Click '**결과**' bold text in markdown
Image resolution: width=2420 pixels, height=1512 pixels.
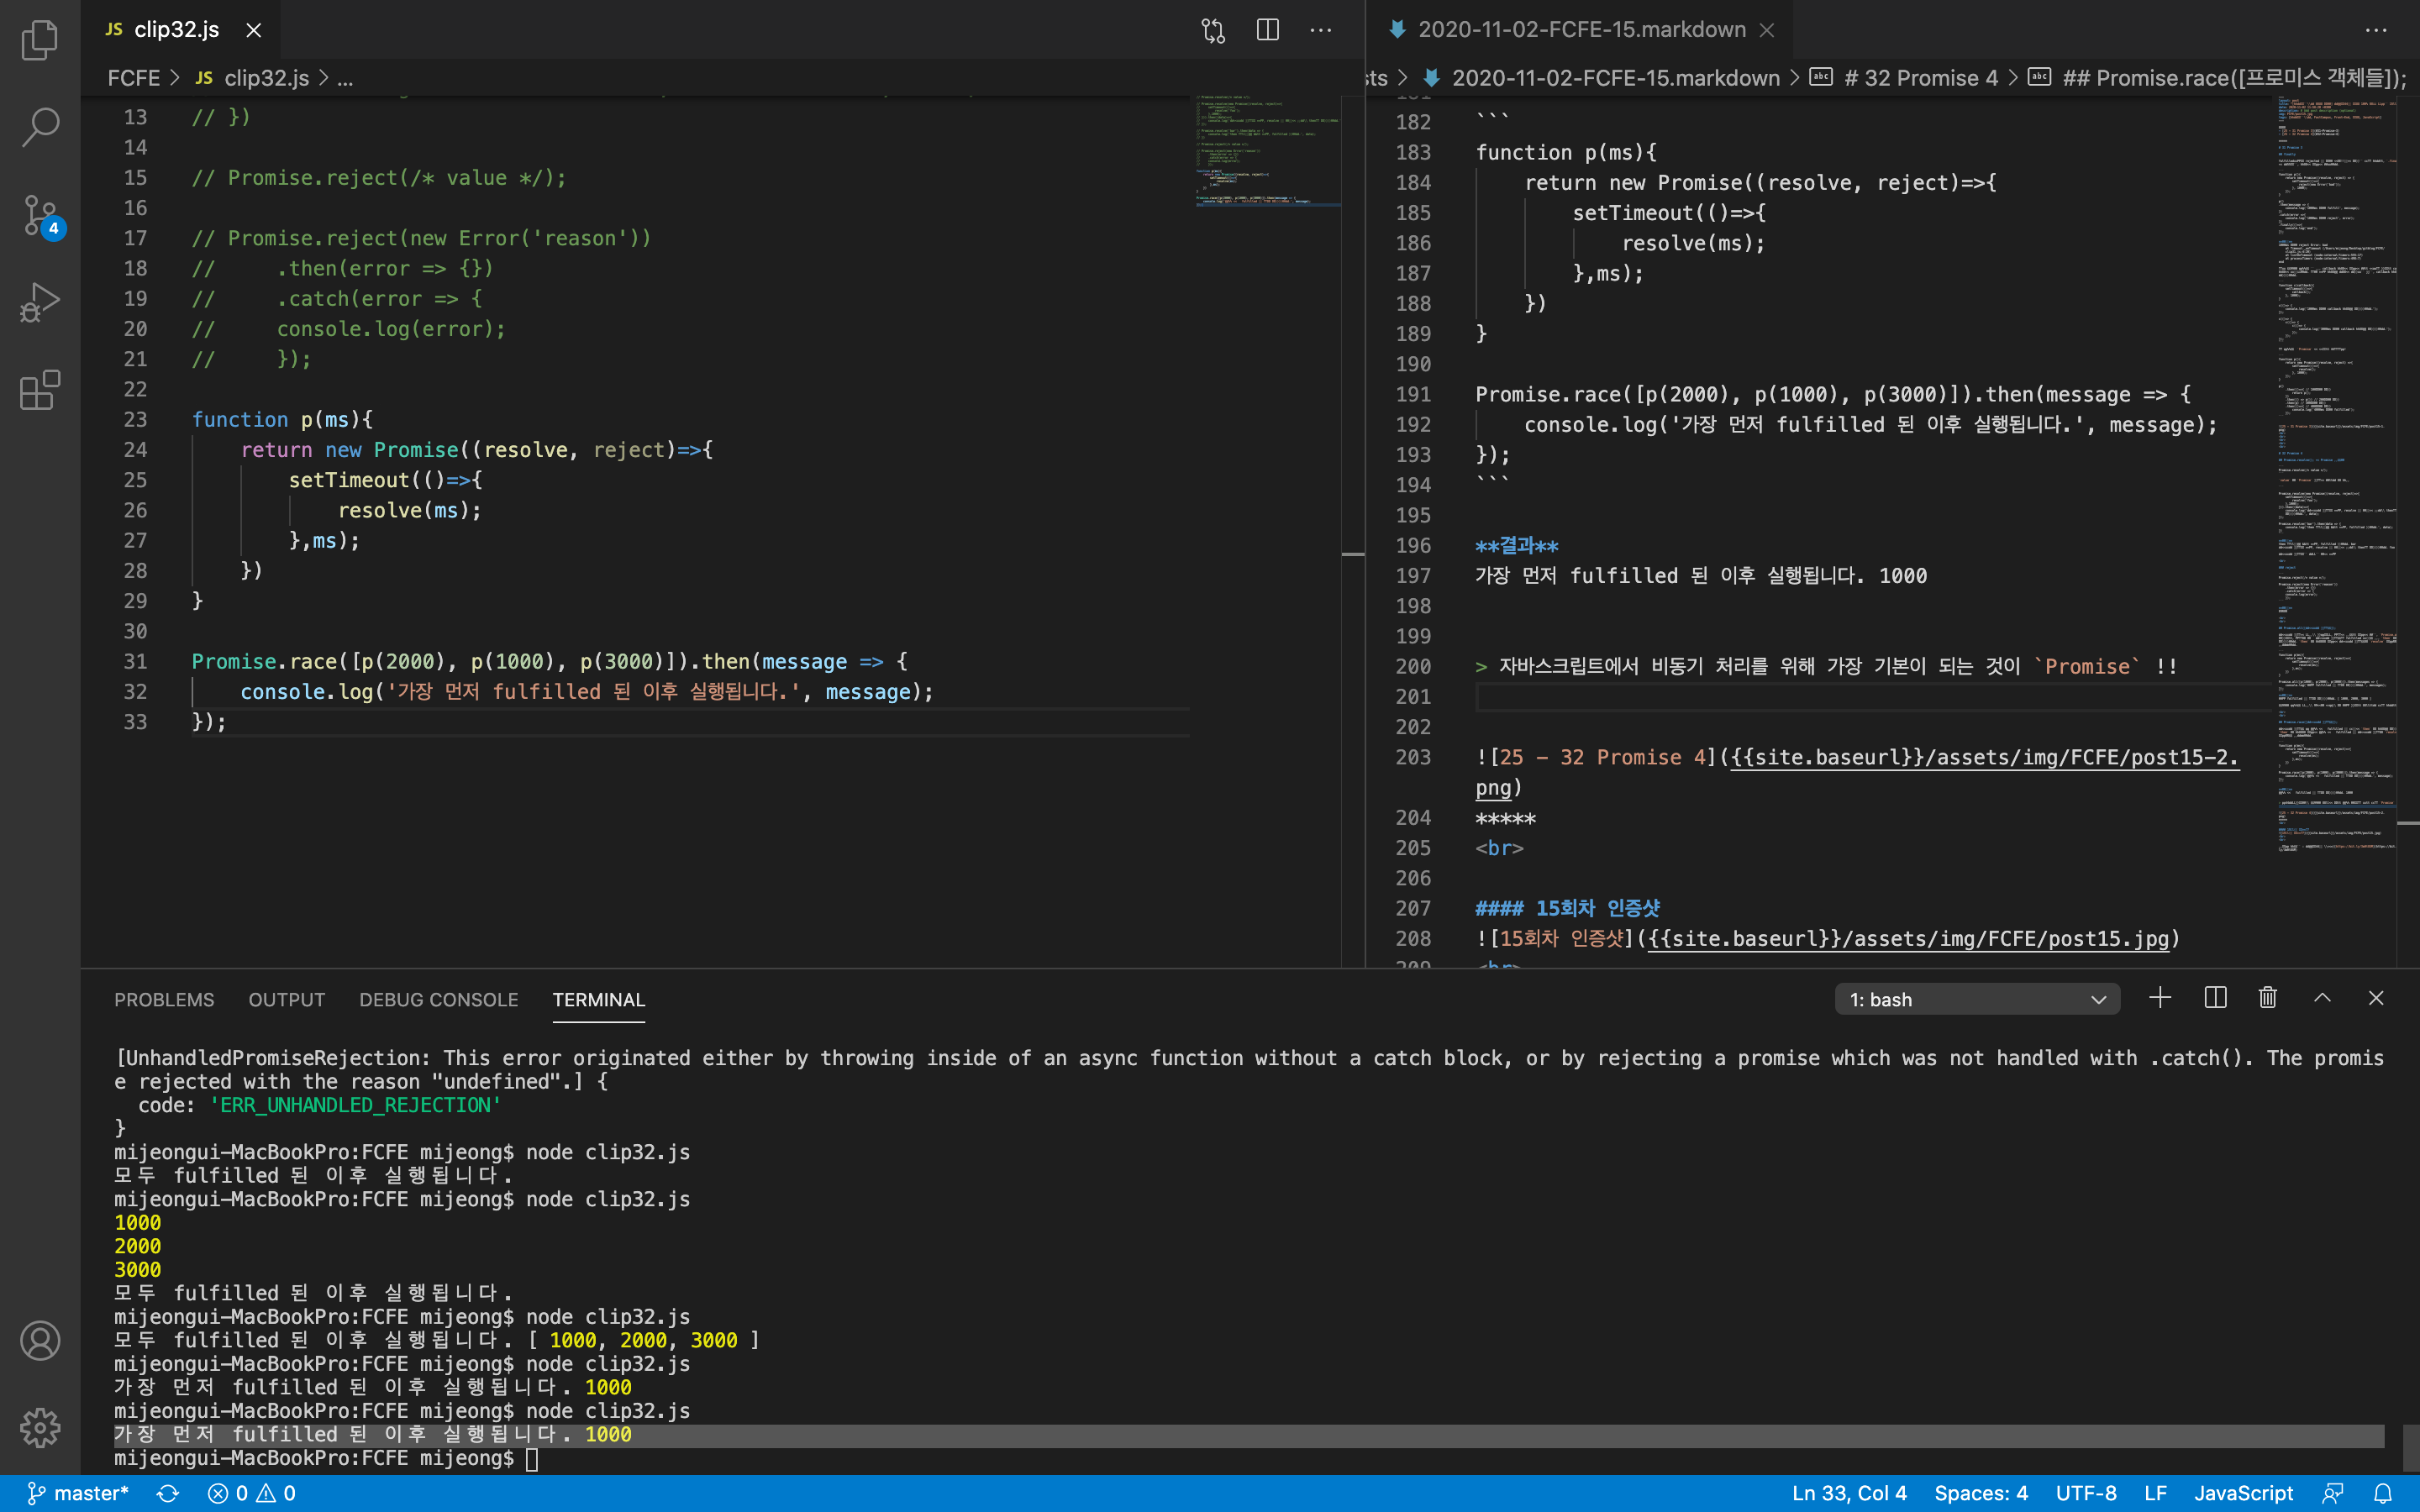pos(1517,546)
